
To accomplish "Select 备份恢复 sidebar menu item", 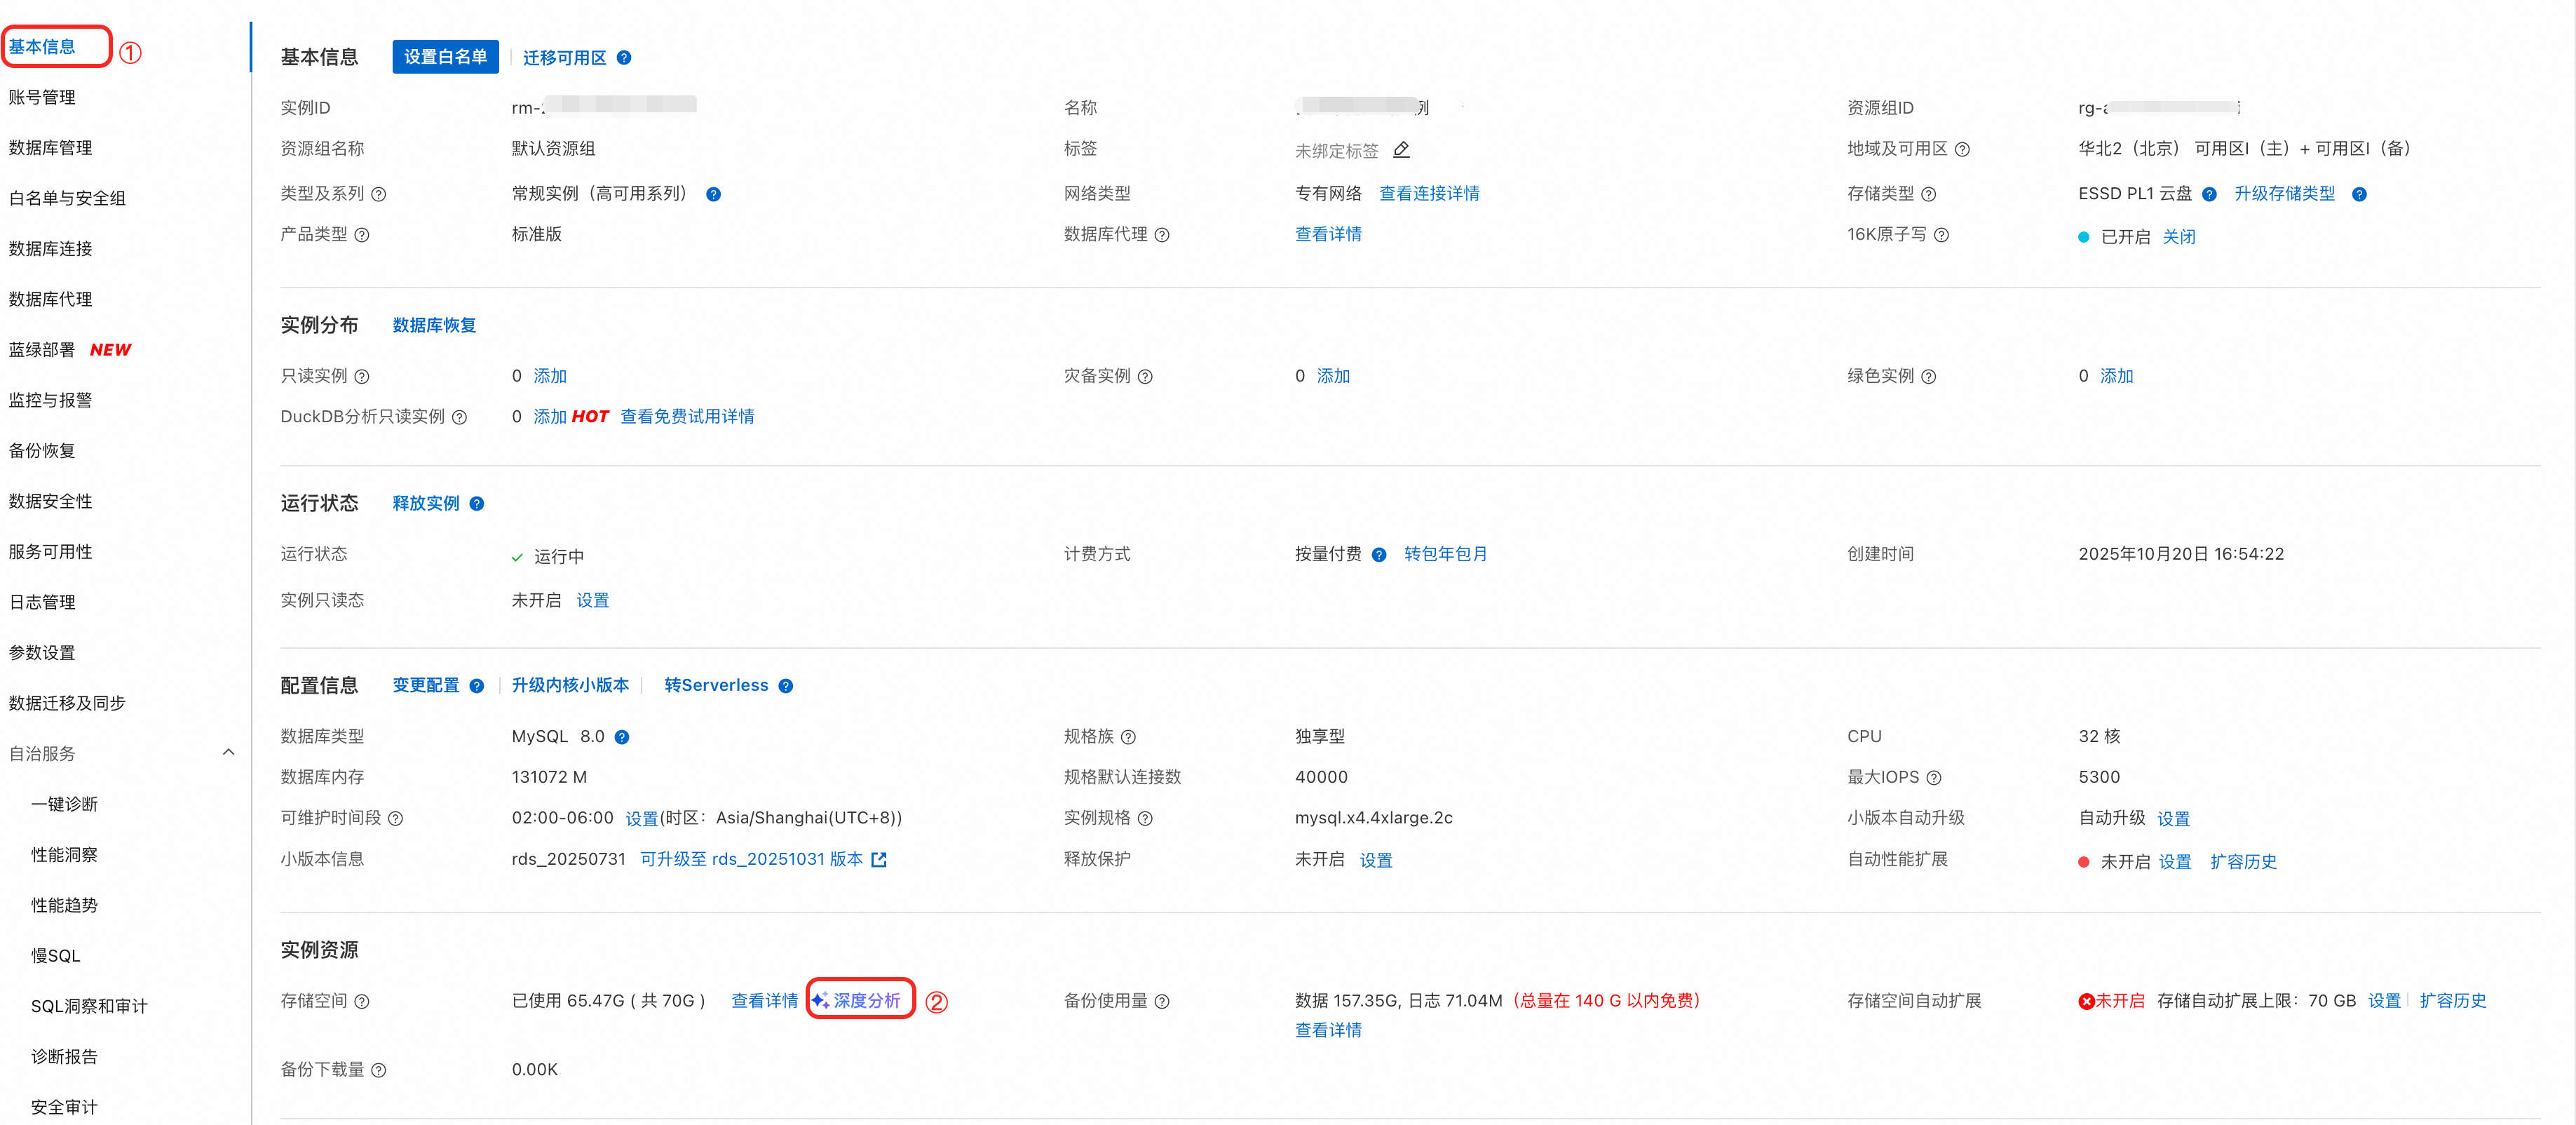I will (42, 450).
